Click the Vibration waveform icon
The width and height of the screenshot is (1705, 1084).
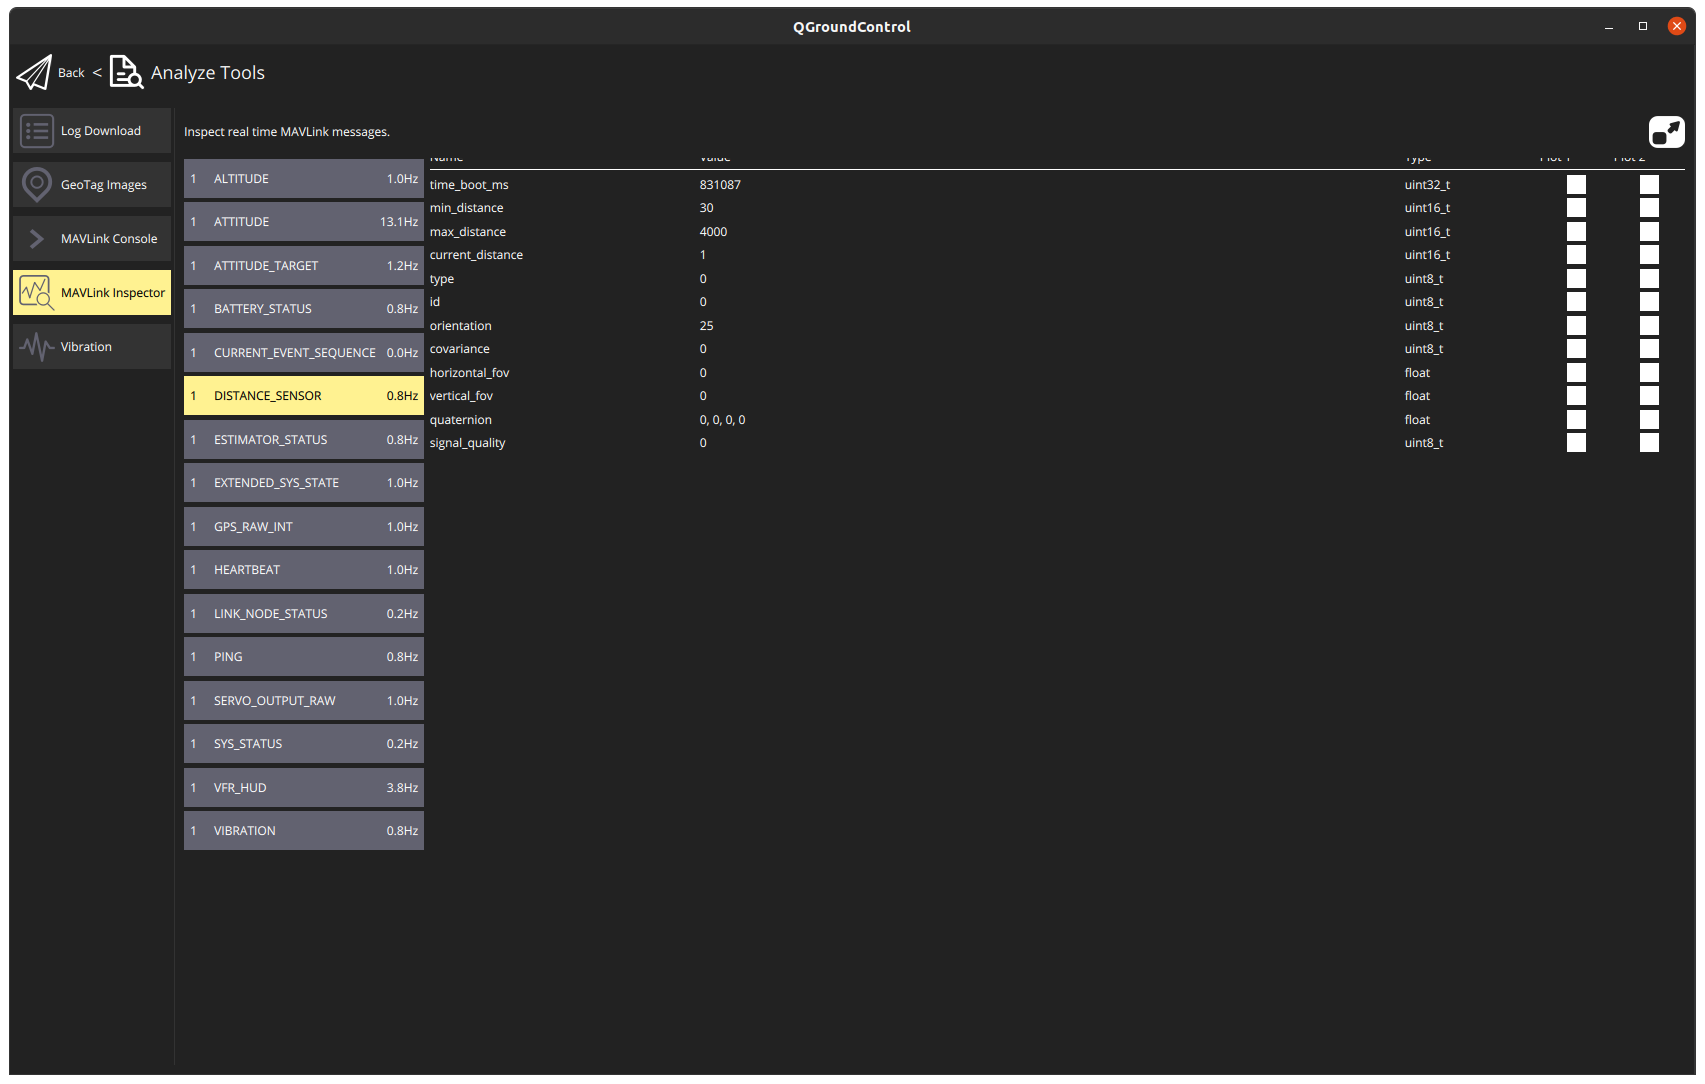[36, 346]
